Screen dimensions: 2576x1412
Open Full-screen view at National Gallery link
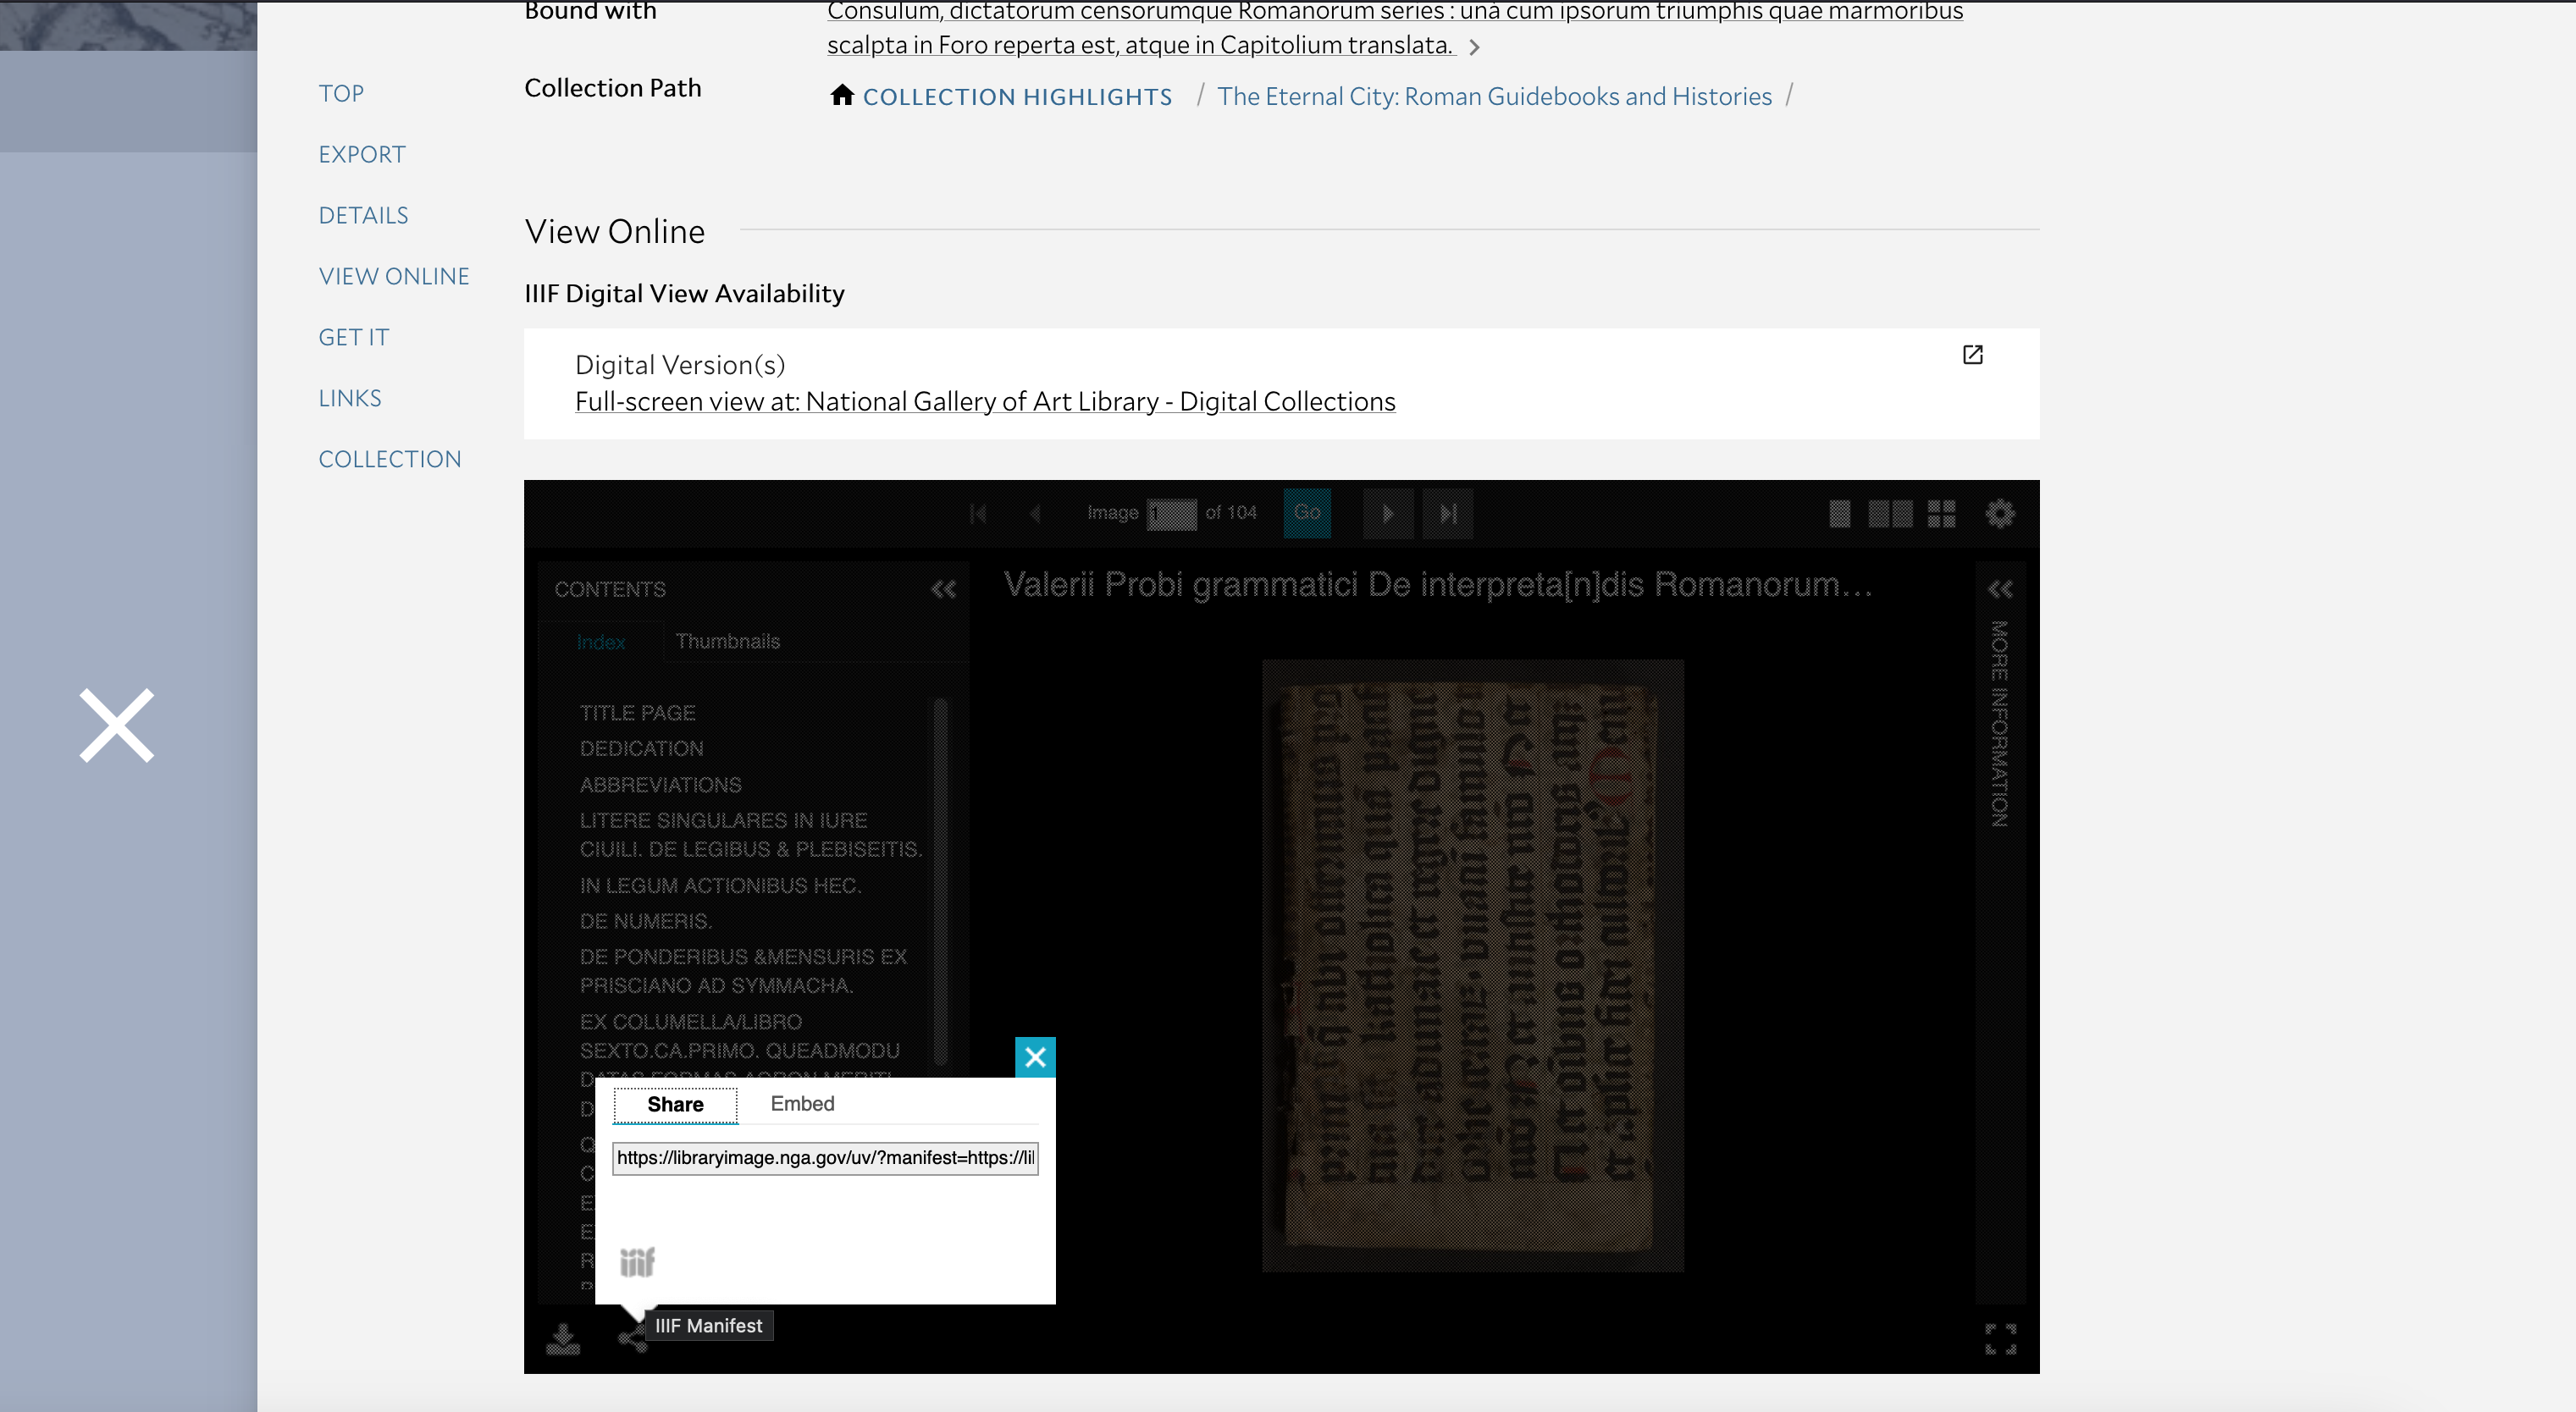click(x=985, y=401)
